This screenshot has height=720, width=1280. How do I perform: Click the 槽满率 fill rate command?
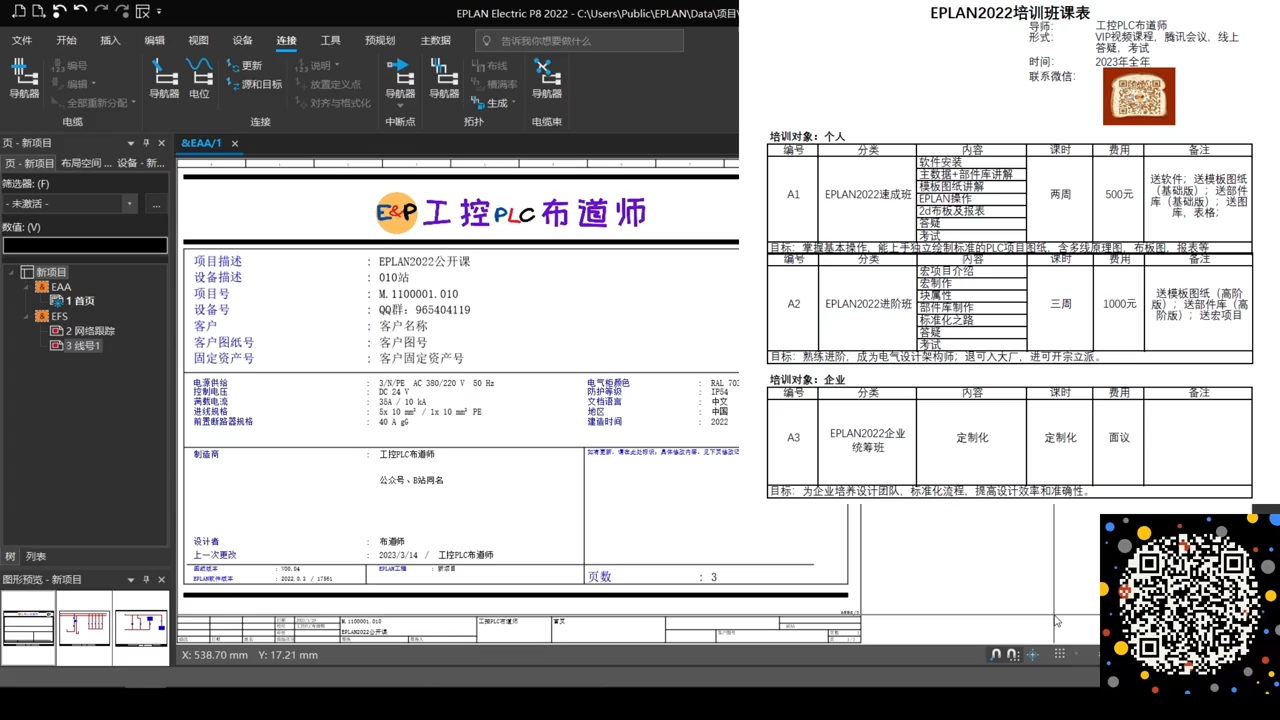click(x=494, y=84)
